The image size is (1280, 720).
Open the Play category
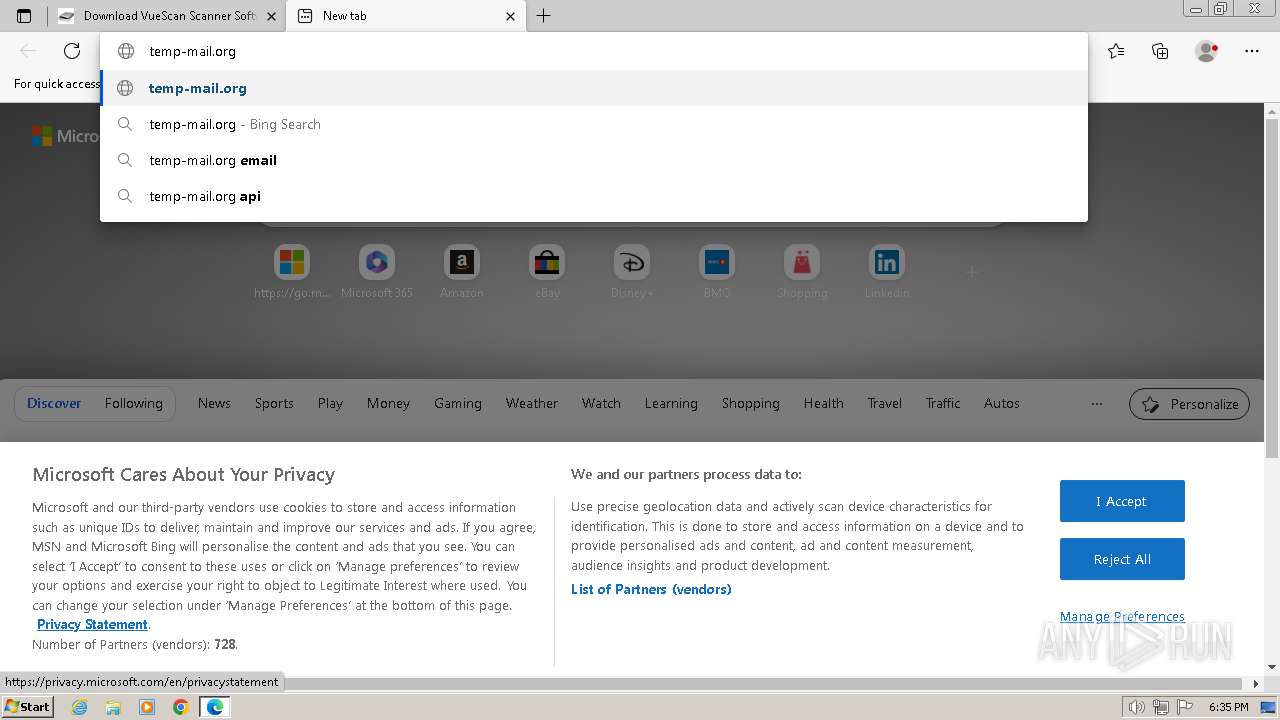coord(330,403)
